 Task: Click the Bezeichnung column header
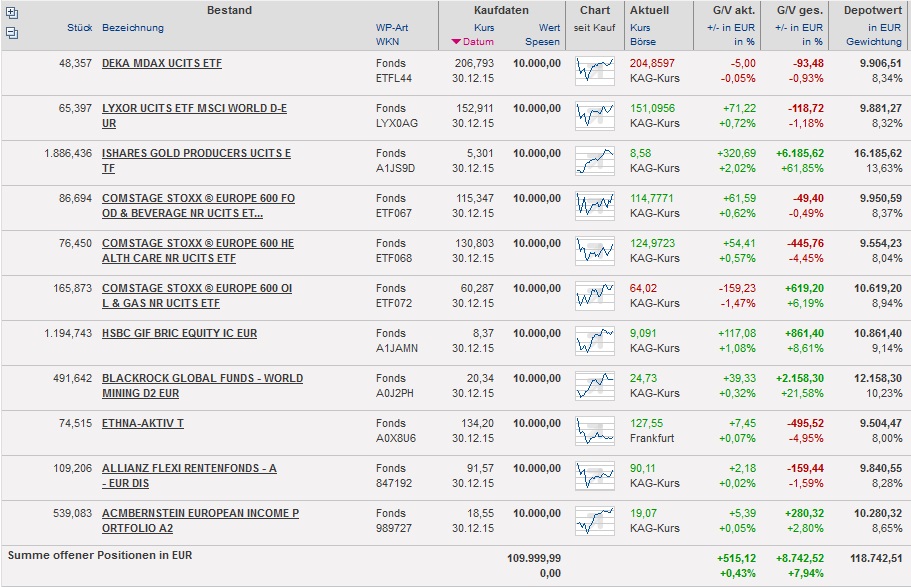point(132,27)
